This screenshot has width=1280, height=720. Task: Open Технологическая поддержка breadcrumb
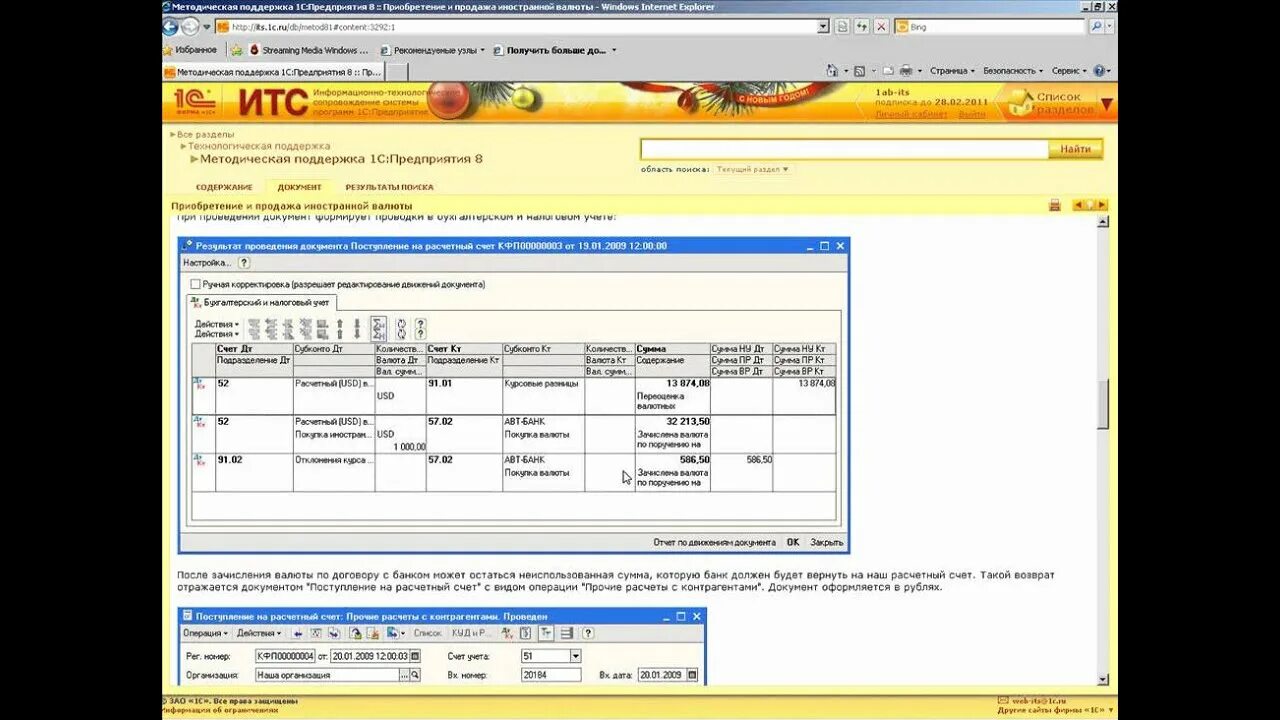259,146
